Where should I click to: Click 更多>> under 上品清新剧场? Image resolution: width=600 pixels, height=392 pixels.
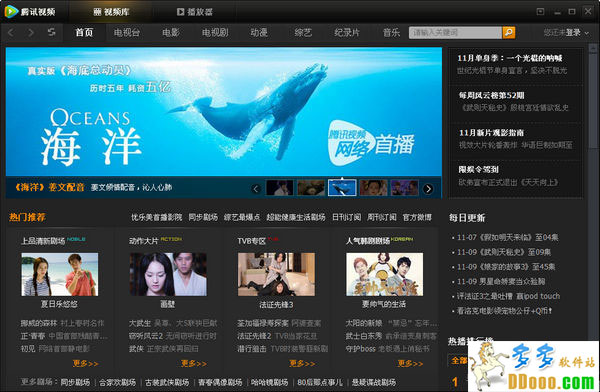tap(86, 363)
